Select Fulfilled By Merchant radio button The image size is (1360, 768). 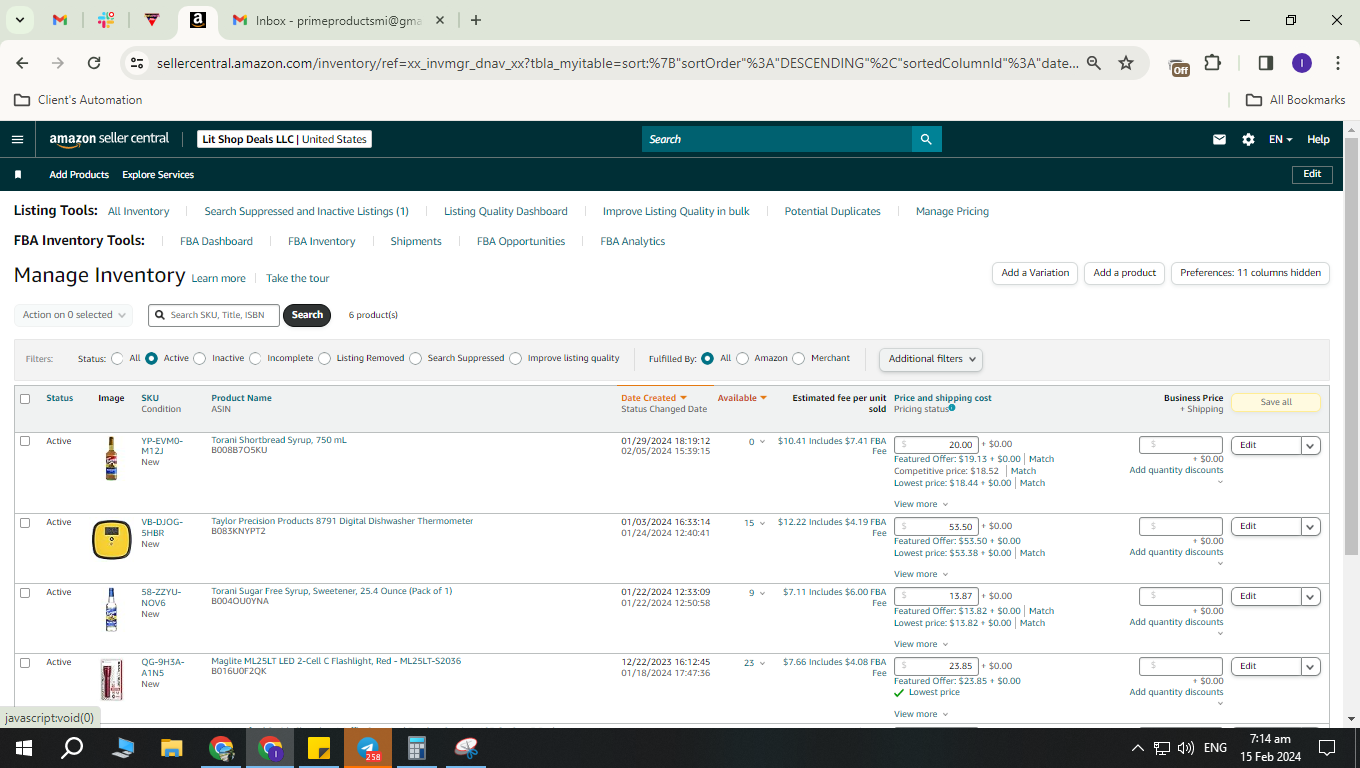point(798,358)
